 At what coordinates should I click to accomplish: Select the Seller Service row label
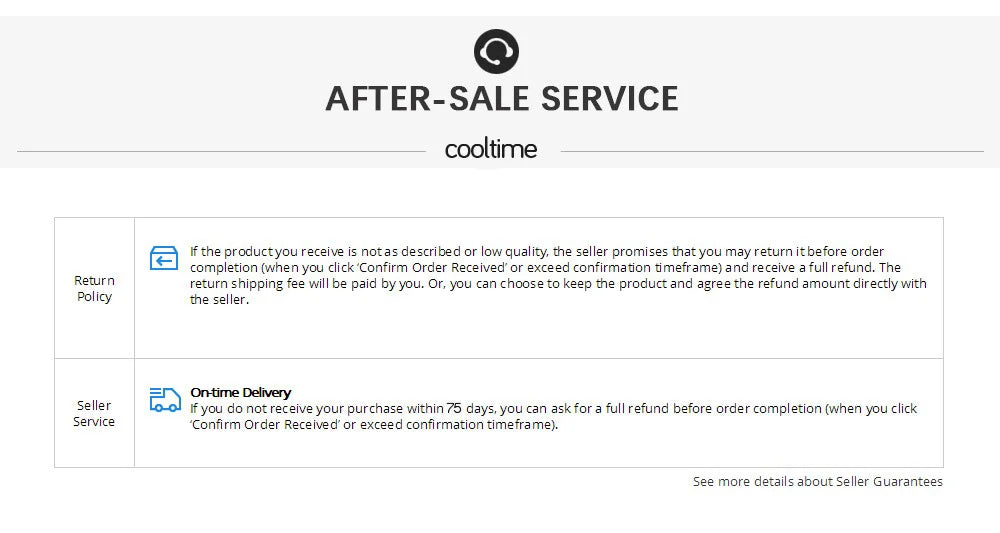click(x=94, y=413)
